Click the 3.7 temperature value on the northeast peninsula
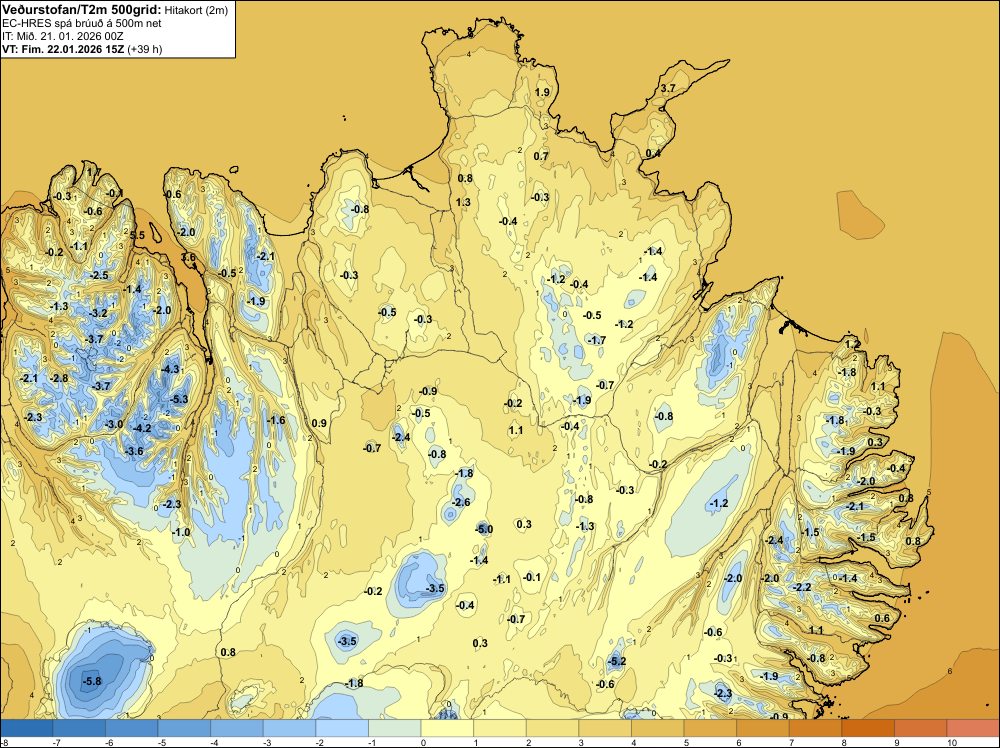This screenshot has width=1000, height=748. pyautogui.click(x=667, y=88)
